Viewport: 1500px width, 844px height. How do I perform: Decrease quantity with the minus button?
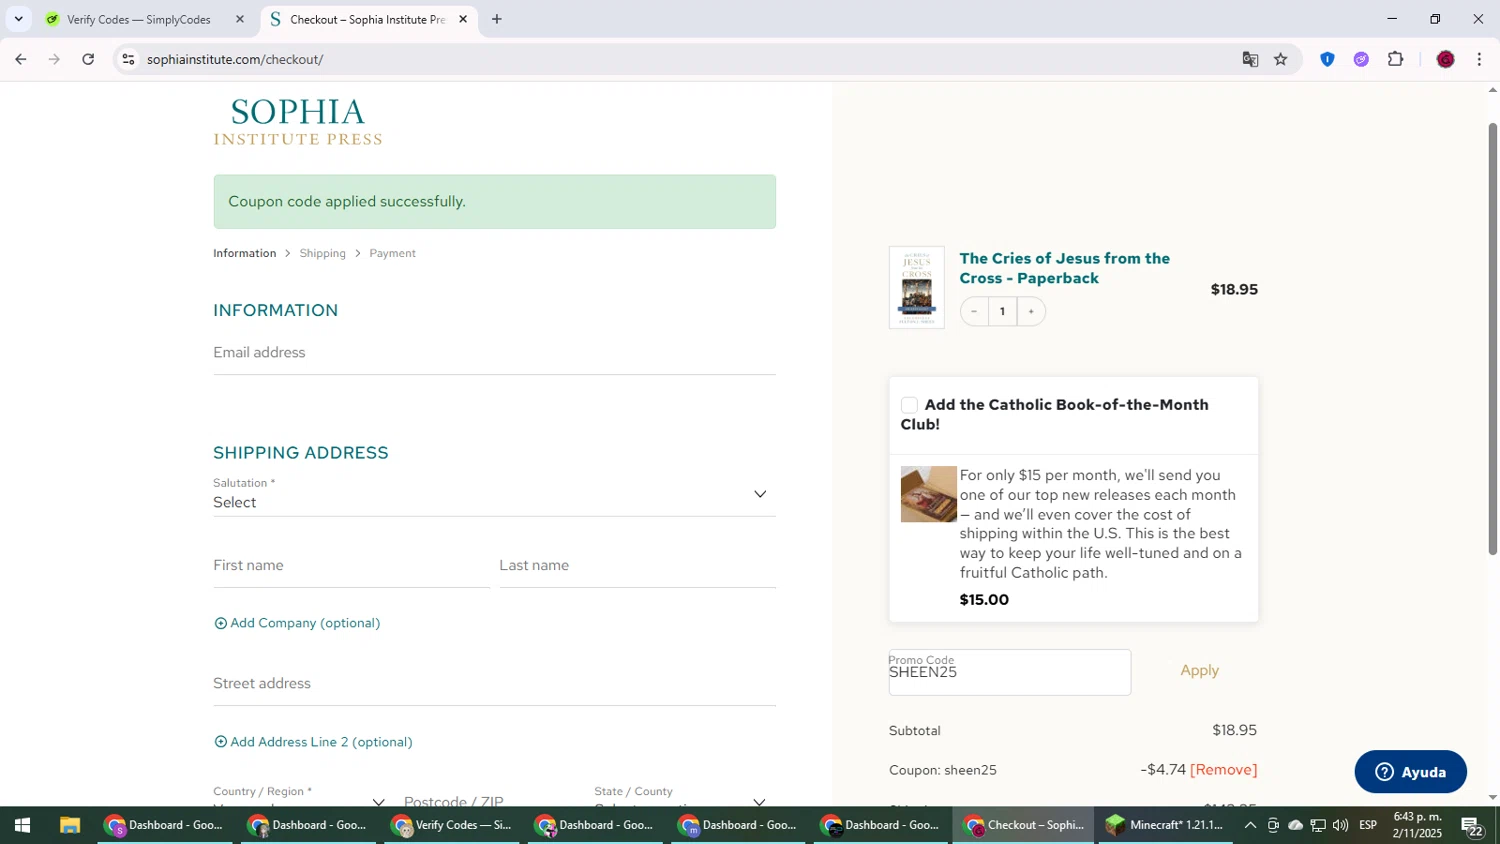(974, 311)
